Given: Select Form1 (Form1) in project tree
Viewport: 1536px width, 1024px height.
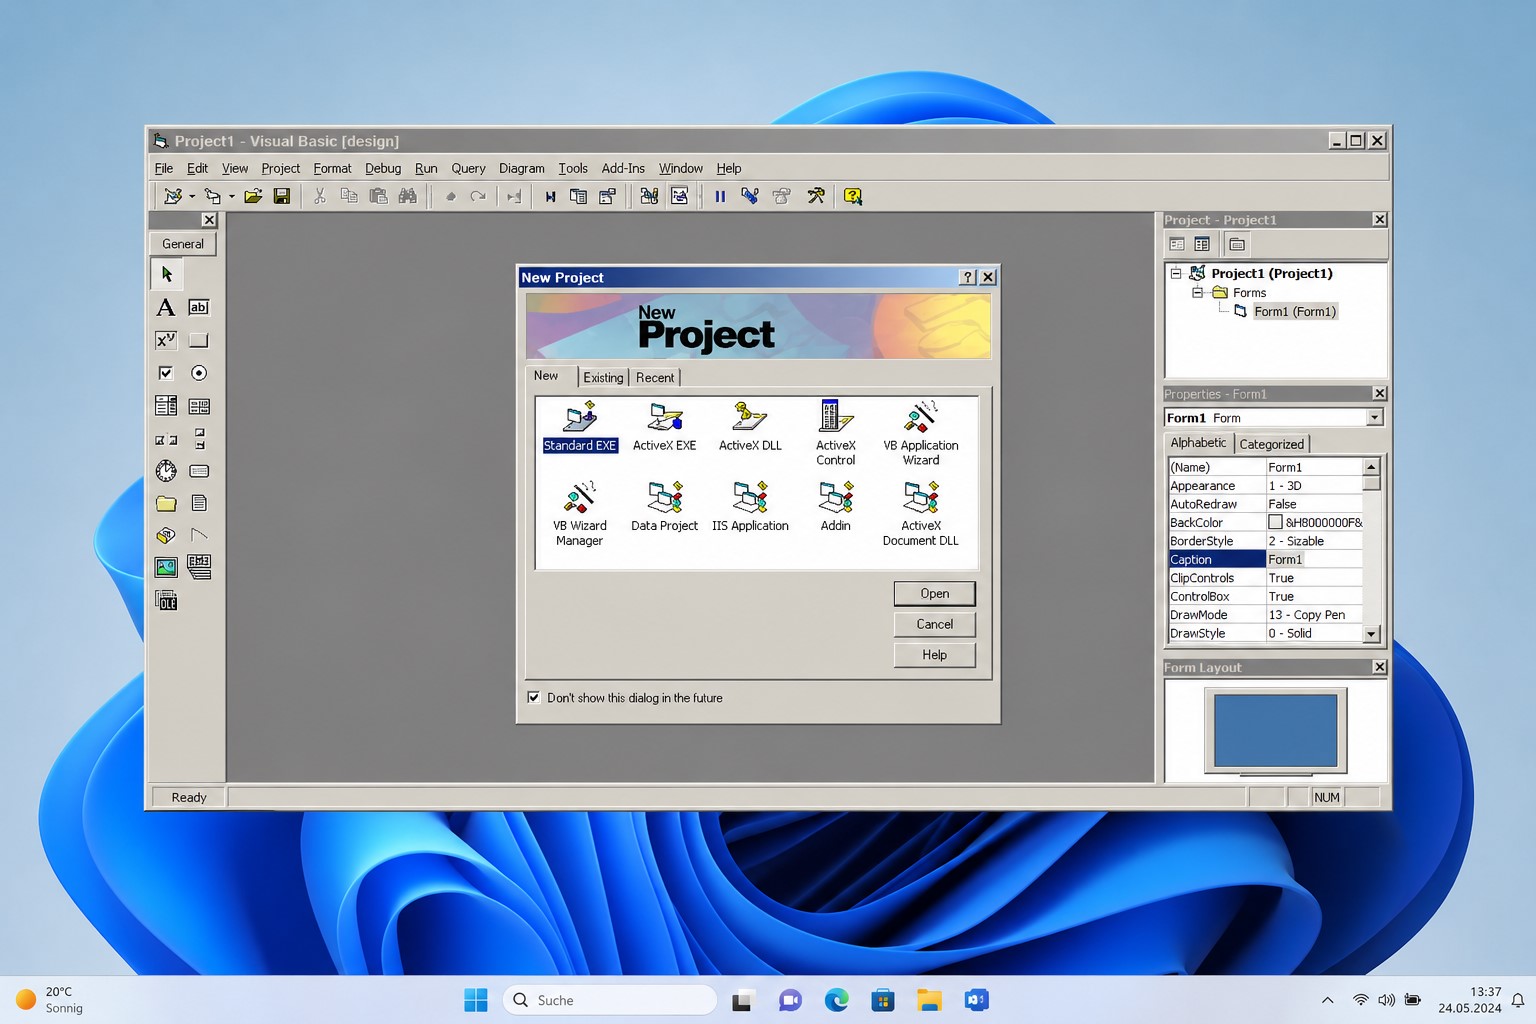Looking at the screenshot, I should coord(1295,311).
